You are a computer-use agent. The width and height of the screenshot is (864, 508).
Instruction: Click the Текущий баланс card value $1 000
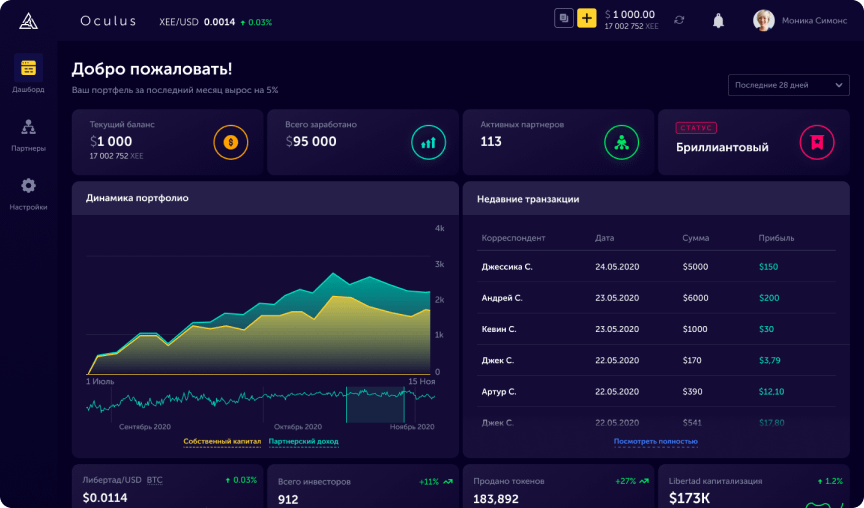tap(111, 142)
